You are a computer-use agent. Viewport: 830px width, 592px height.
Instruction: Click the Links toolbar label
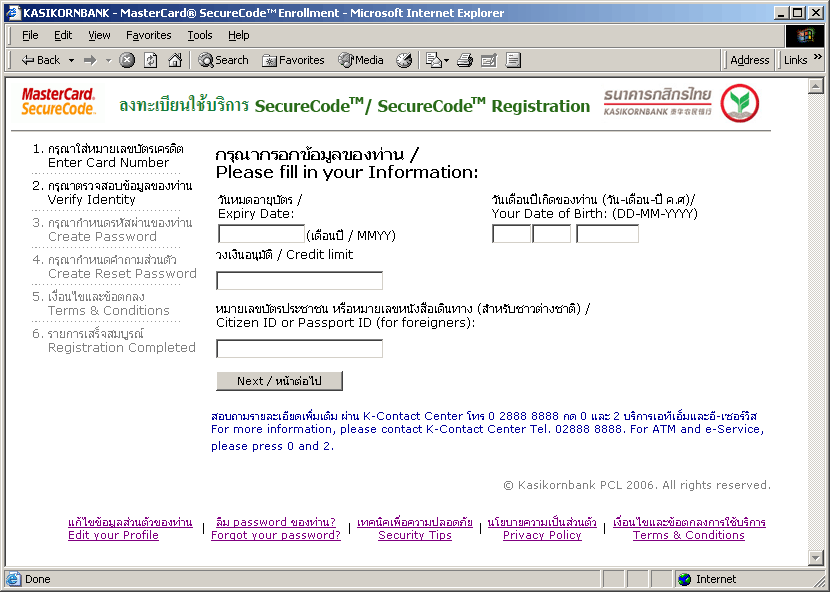coord(796,60)
